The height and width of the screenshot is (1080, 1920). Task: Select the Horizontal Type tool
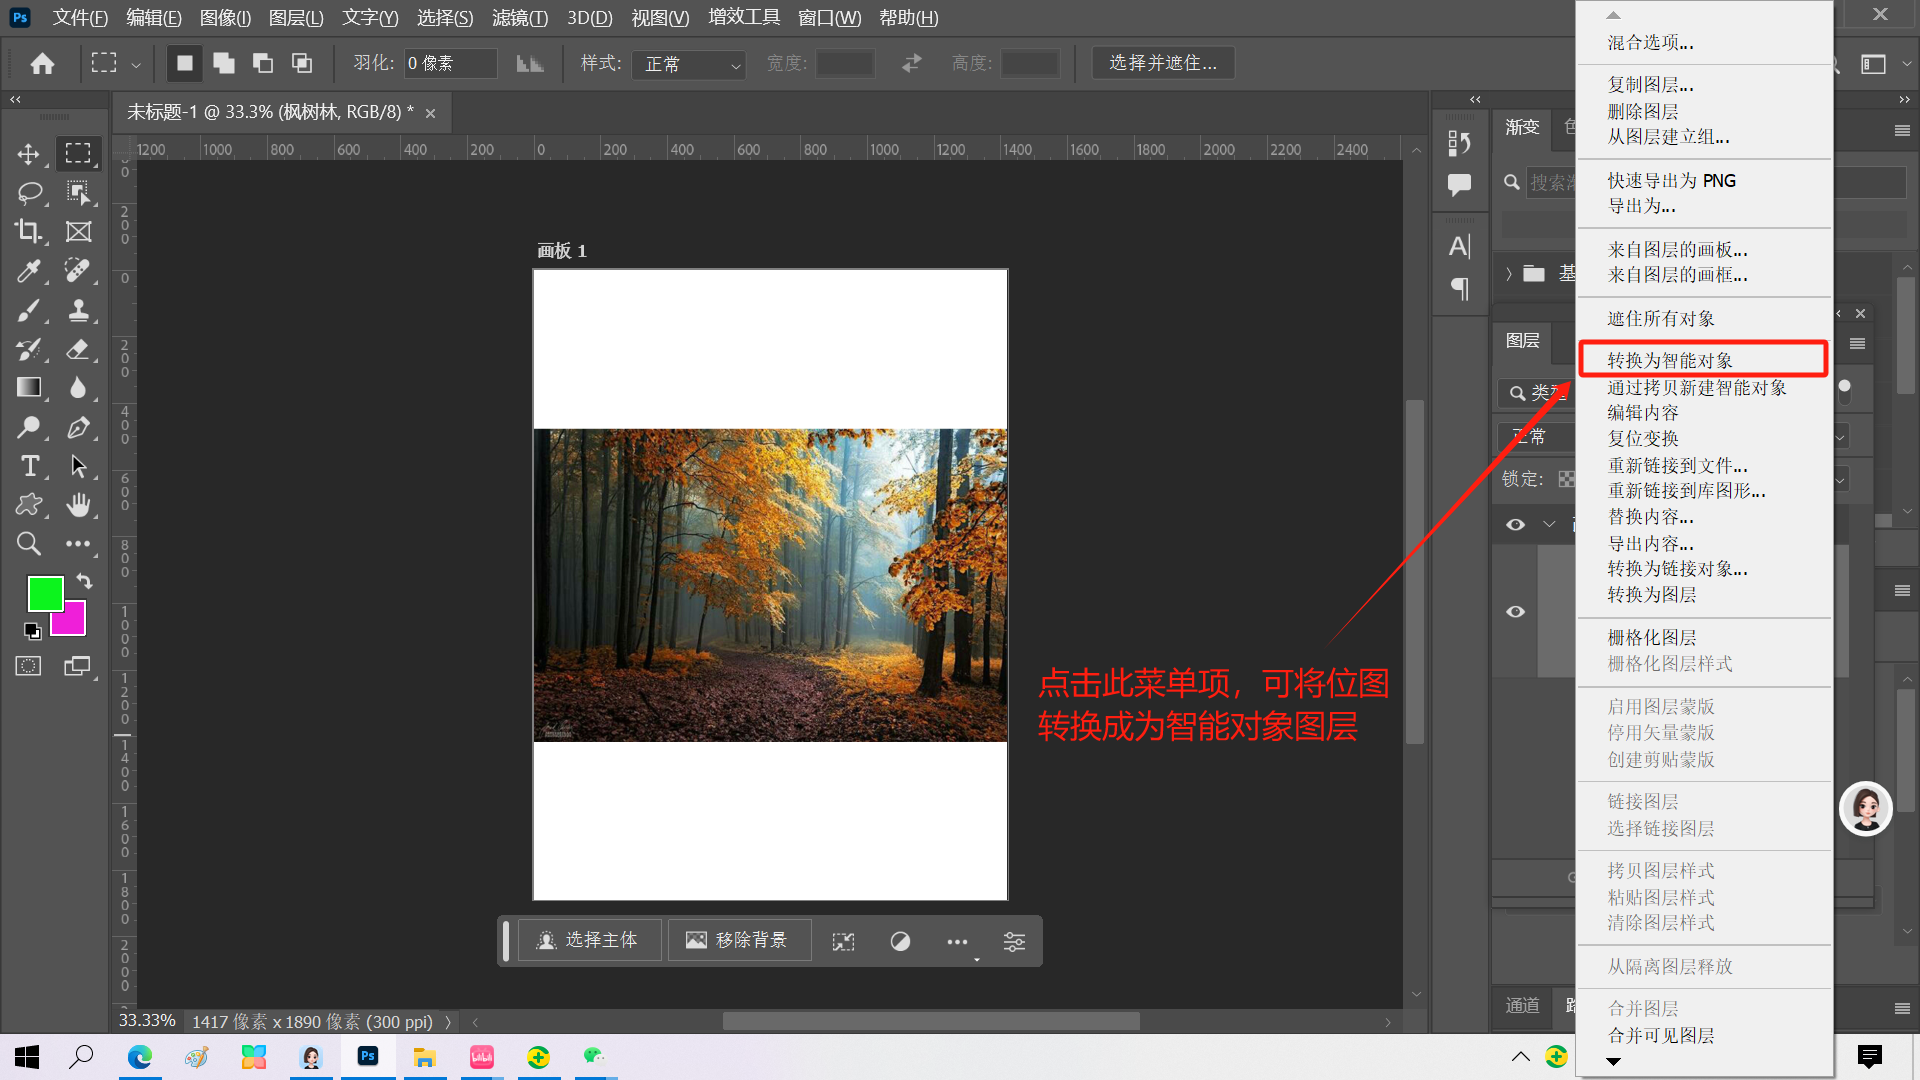28,466
